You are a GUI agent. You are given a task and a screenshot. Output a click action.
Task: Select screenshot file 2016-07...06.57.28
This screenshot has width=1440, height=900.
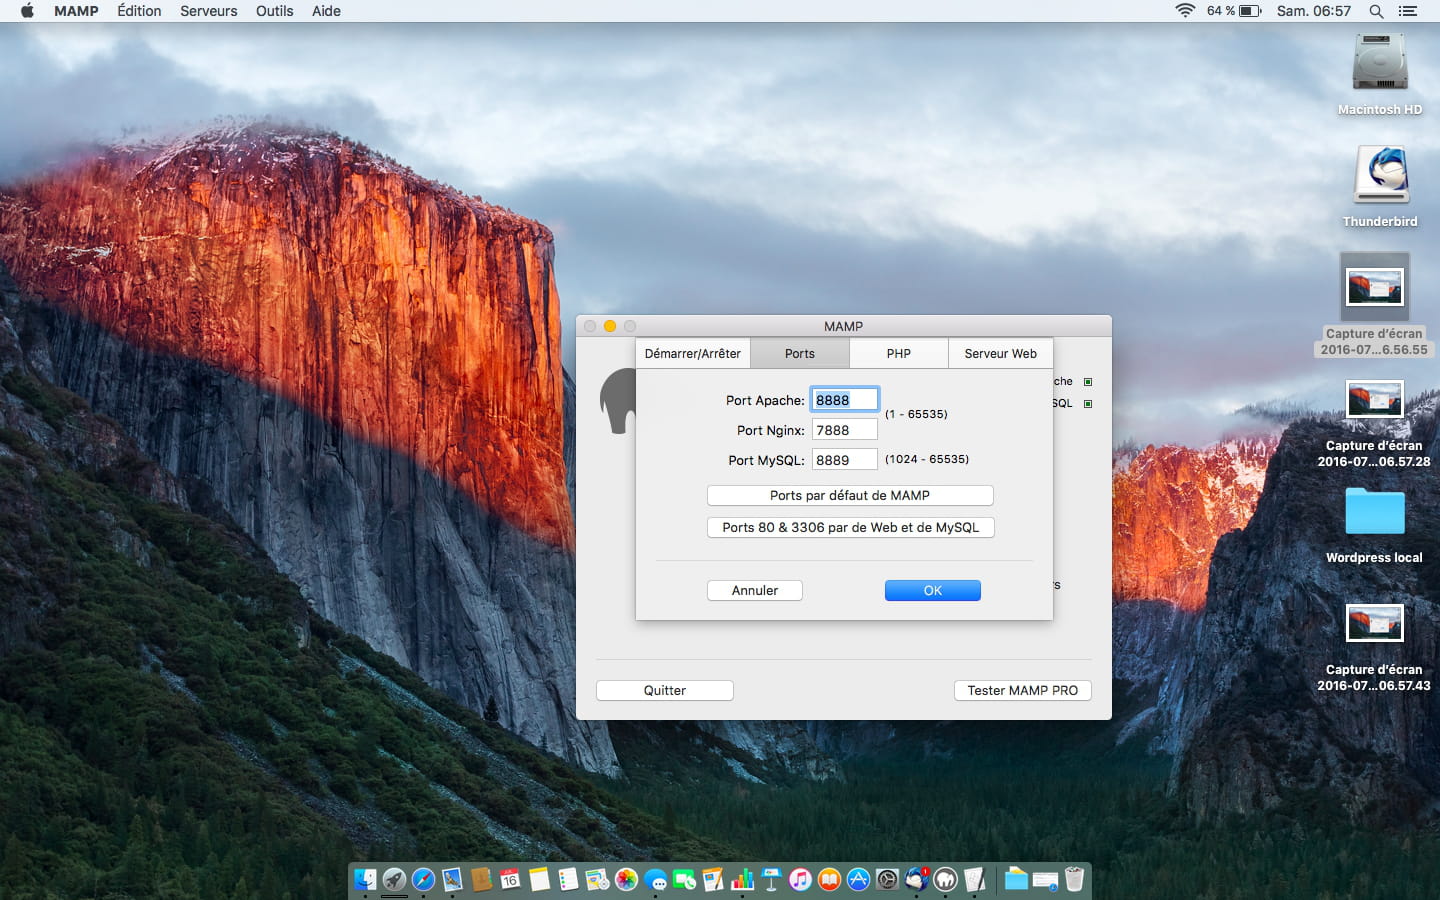[x=1374, y=424]
